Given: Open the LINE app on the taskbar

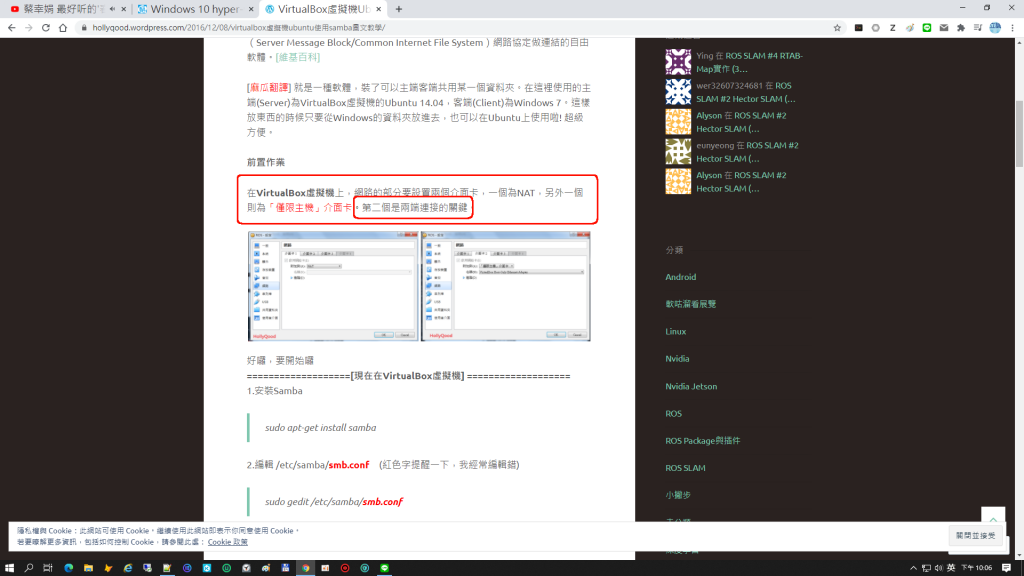Looking at the screenshot, I should click(385, 568).
